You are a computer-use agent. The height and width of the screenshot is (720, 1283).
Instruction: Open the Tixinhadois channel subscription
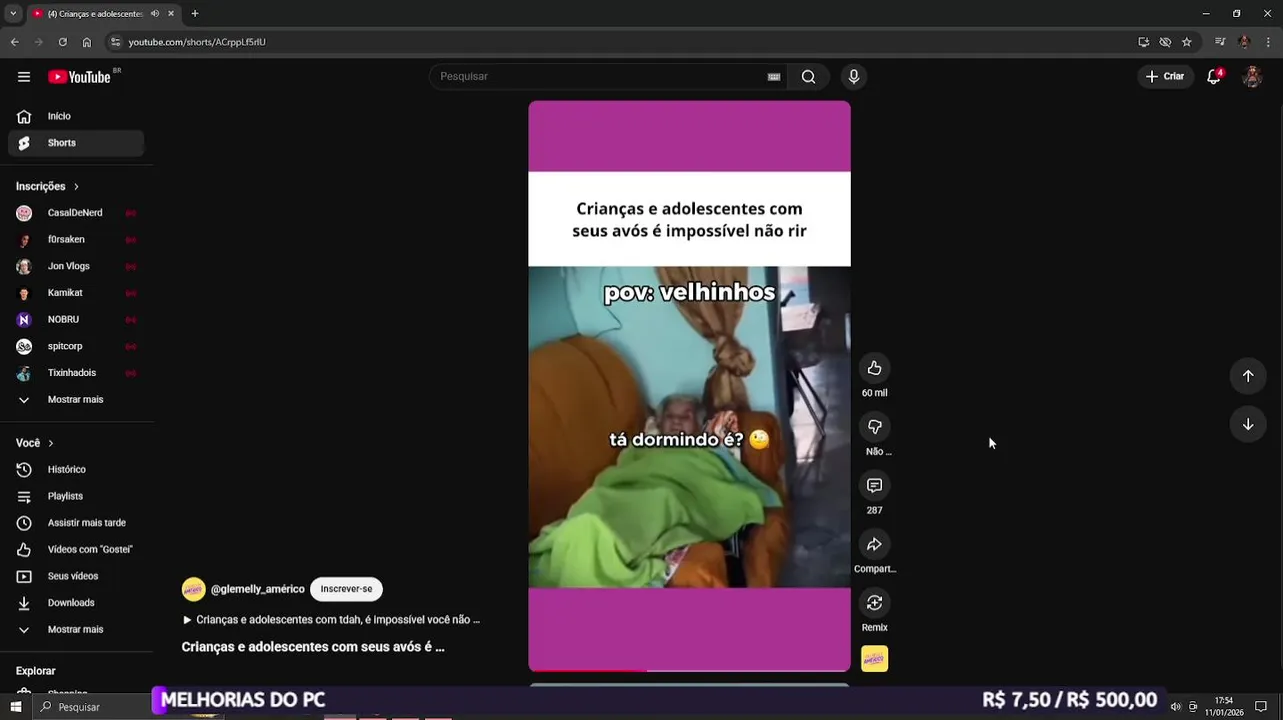[76, 373]
